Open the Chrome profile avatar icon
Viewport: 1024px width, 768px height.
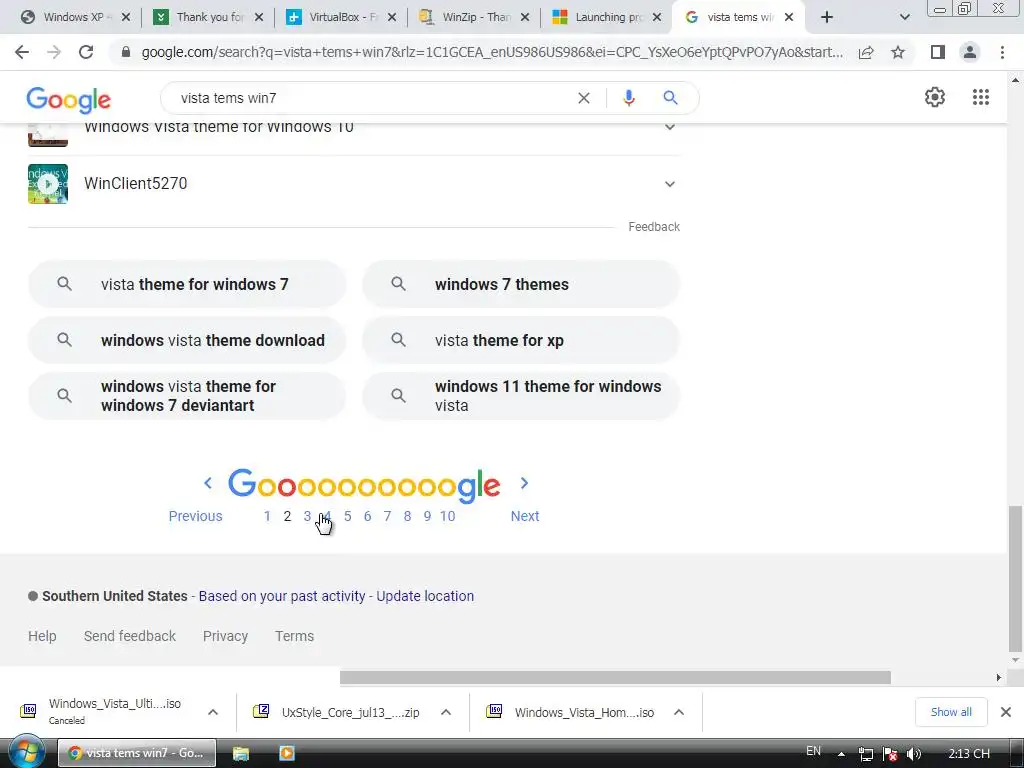coord(970,52)
